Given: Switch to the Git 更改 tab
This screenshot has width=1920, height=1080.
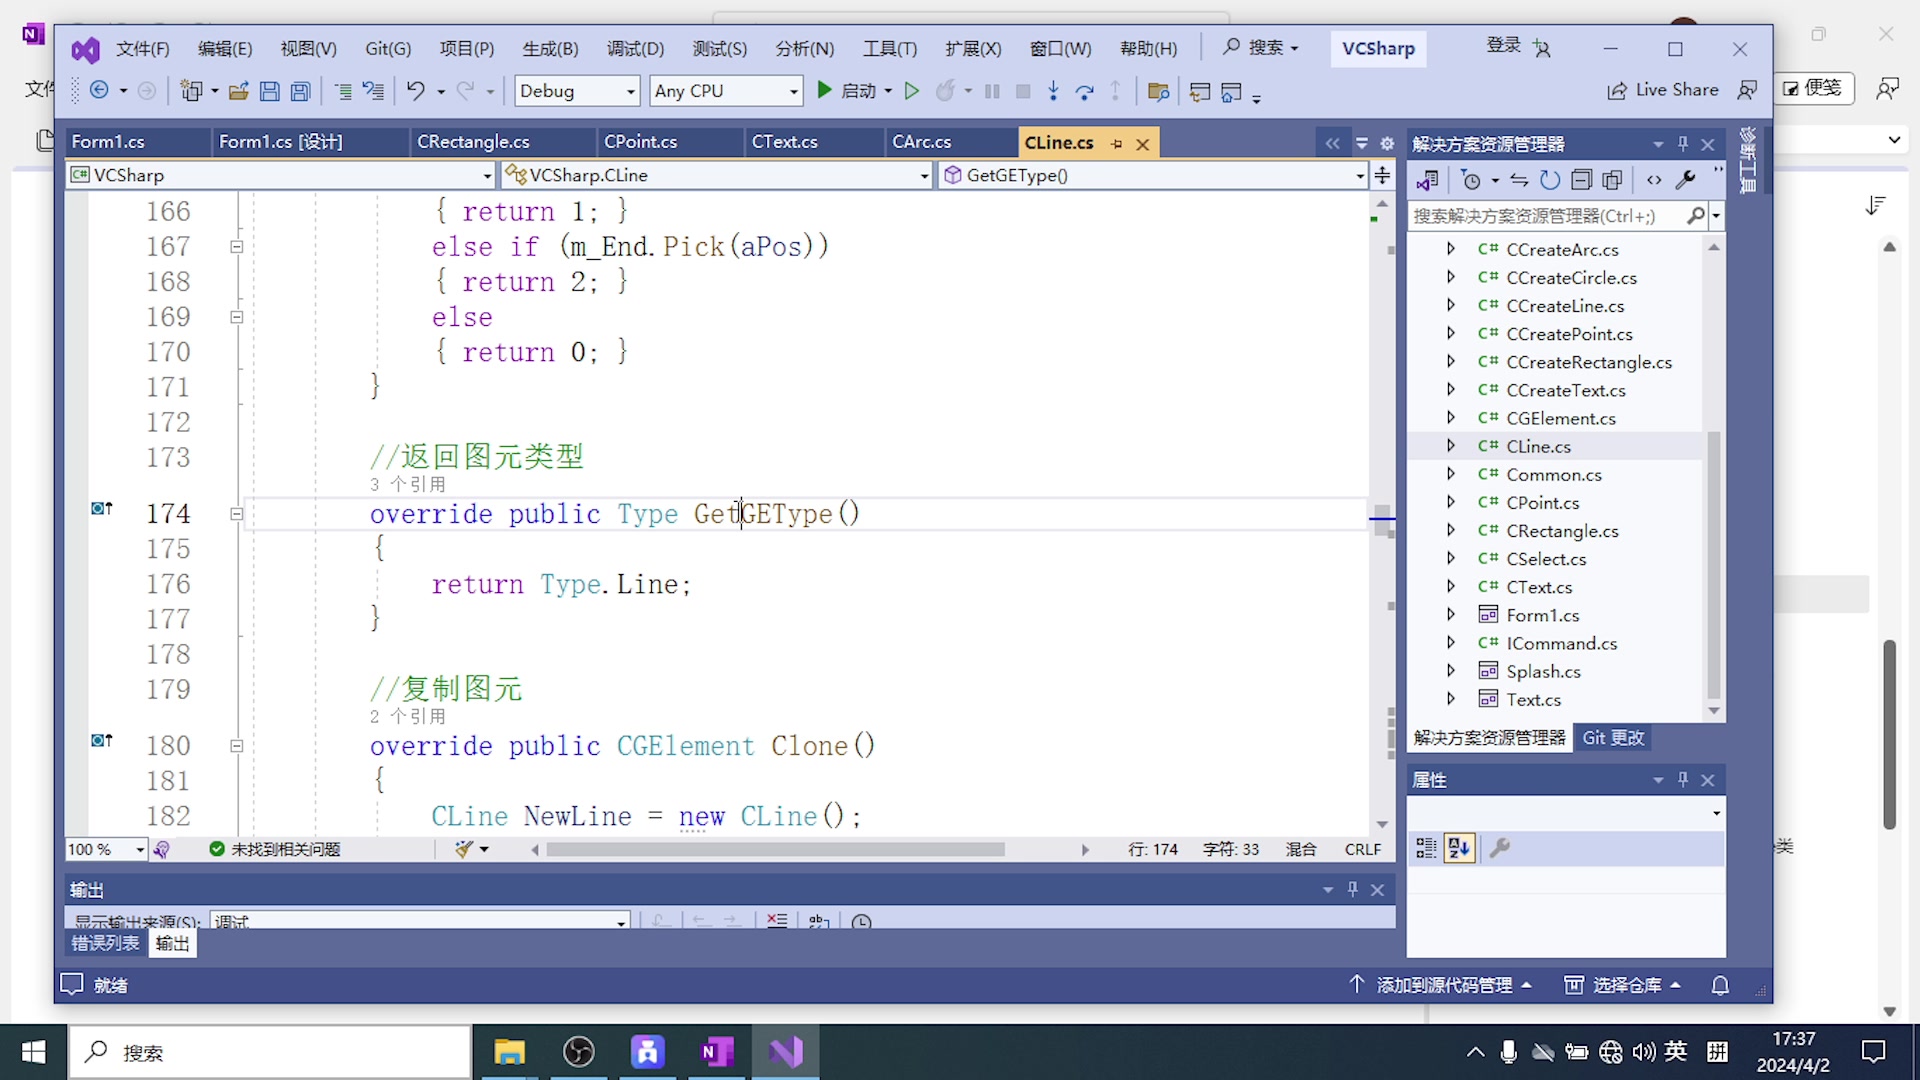Looking at the screenshot, I should tap(1613, 738).
